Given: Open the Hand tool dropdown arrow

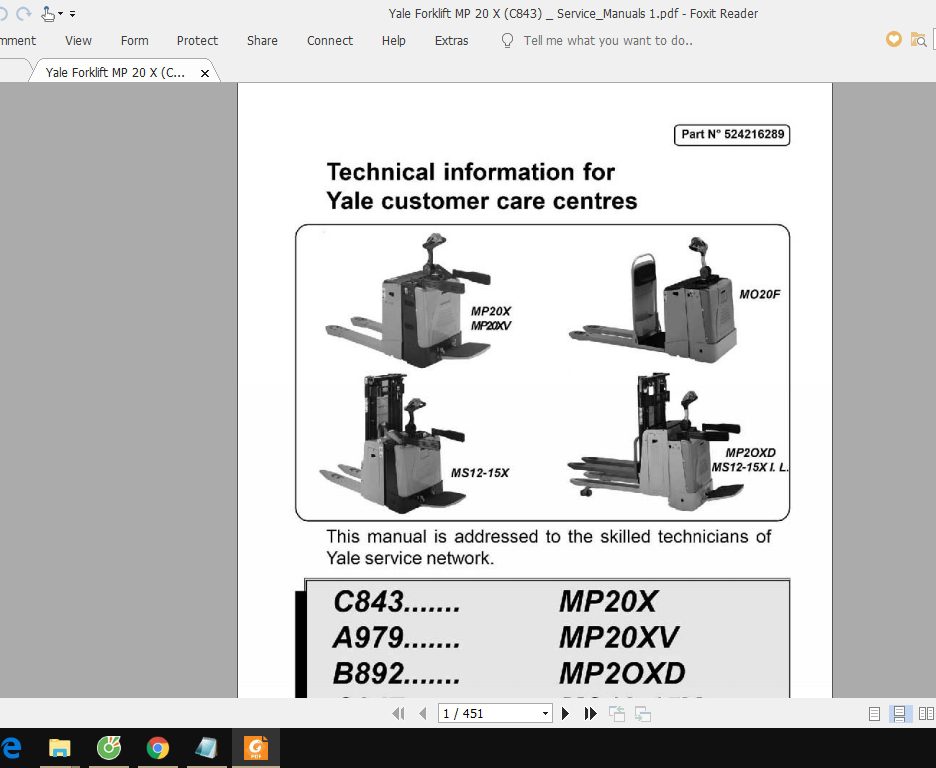Looking at the screenshot, I should pos(60,14).
